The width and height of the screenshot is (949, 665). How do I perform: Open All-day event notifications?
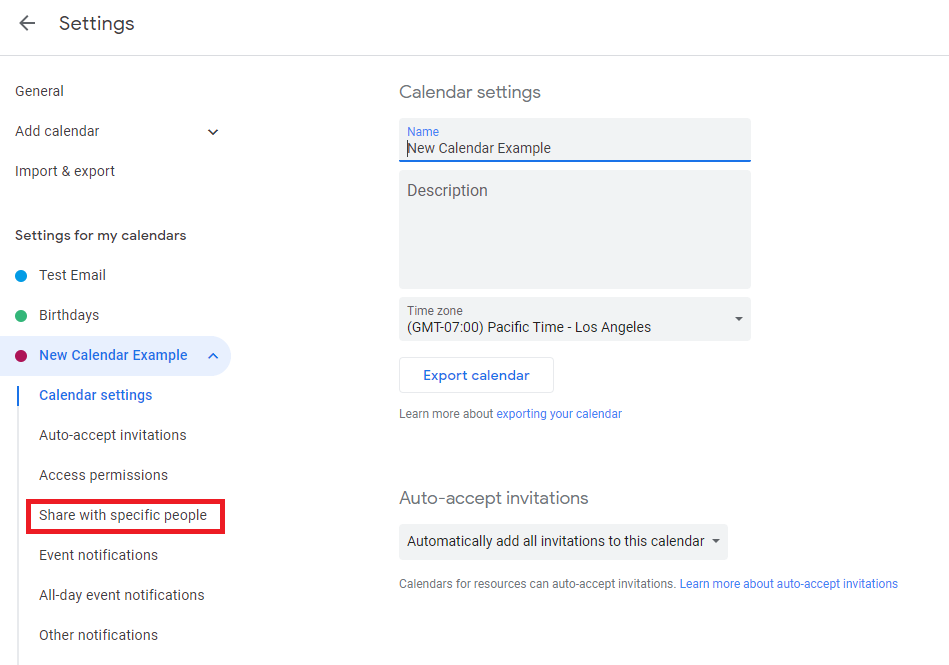click(x=121, y=595)
